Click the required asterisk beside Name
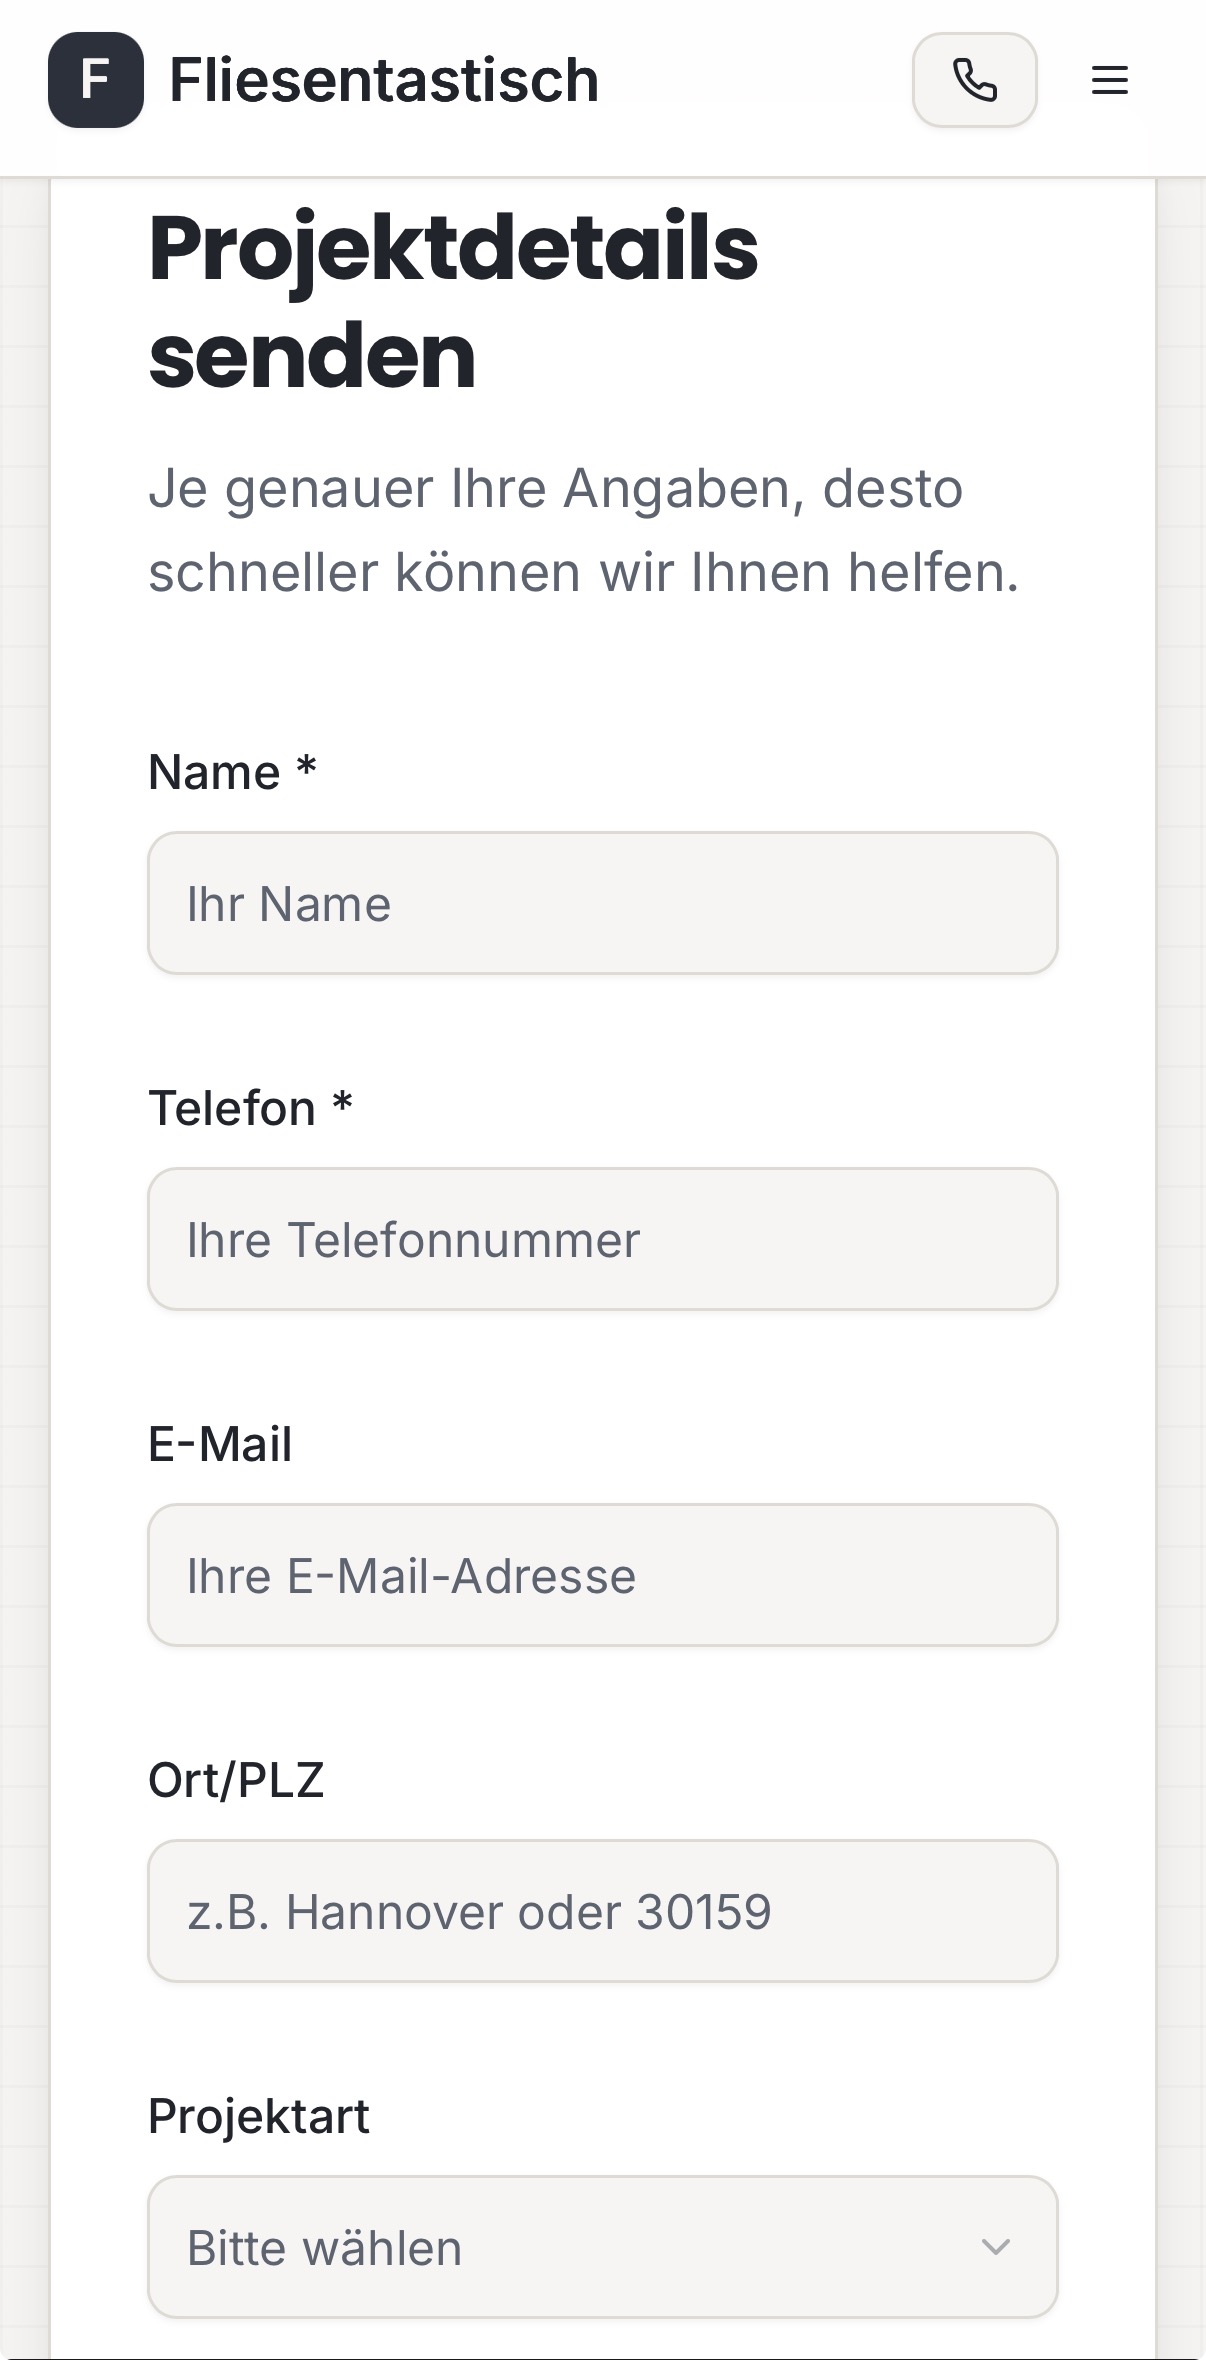 [306, 770]
